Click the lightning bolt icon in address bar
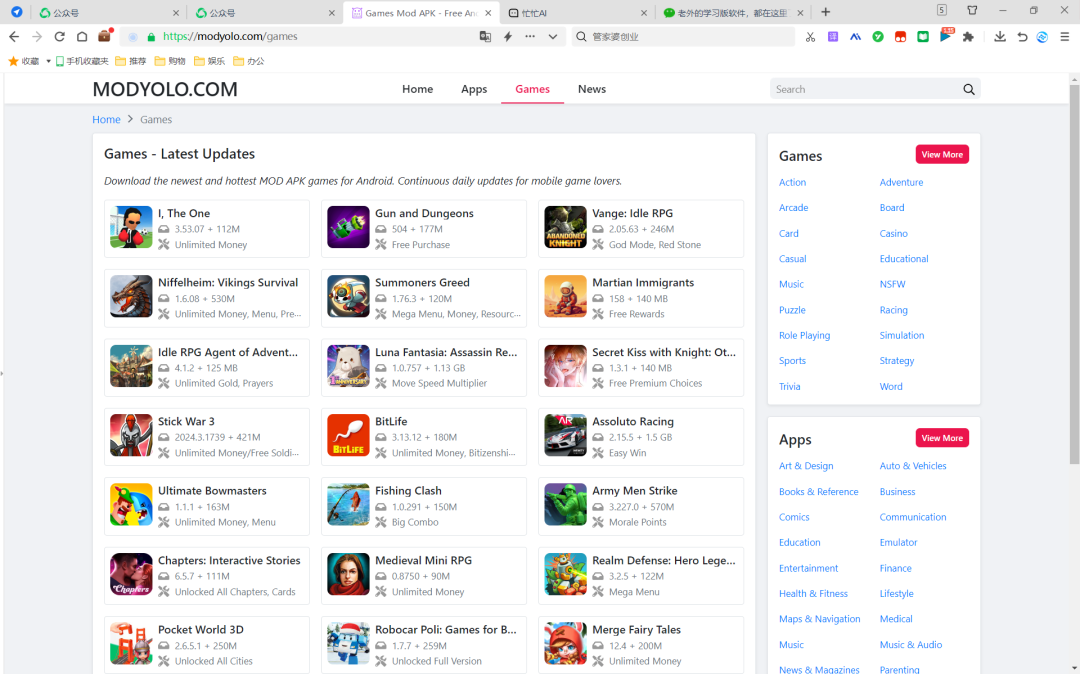Image resolution: width=1080 pixels, height=674 pixels. coord(508,36)
